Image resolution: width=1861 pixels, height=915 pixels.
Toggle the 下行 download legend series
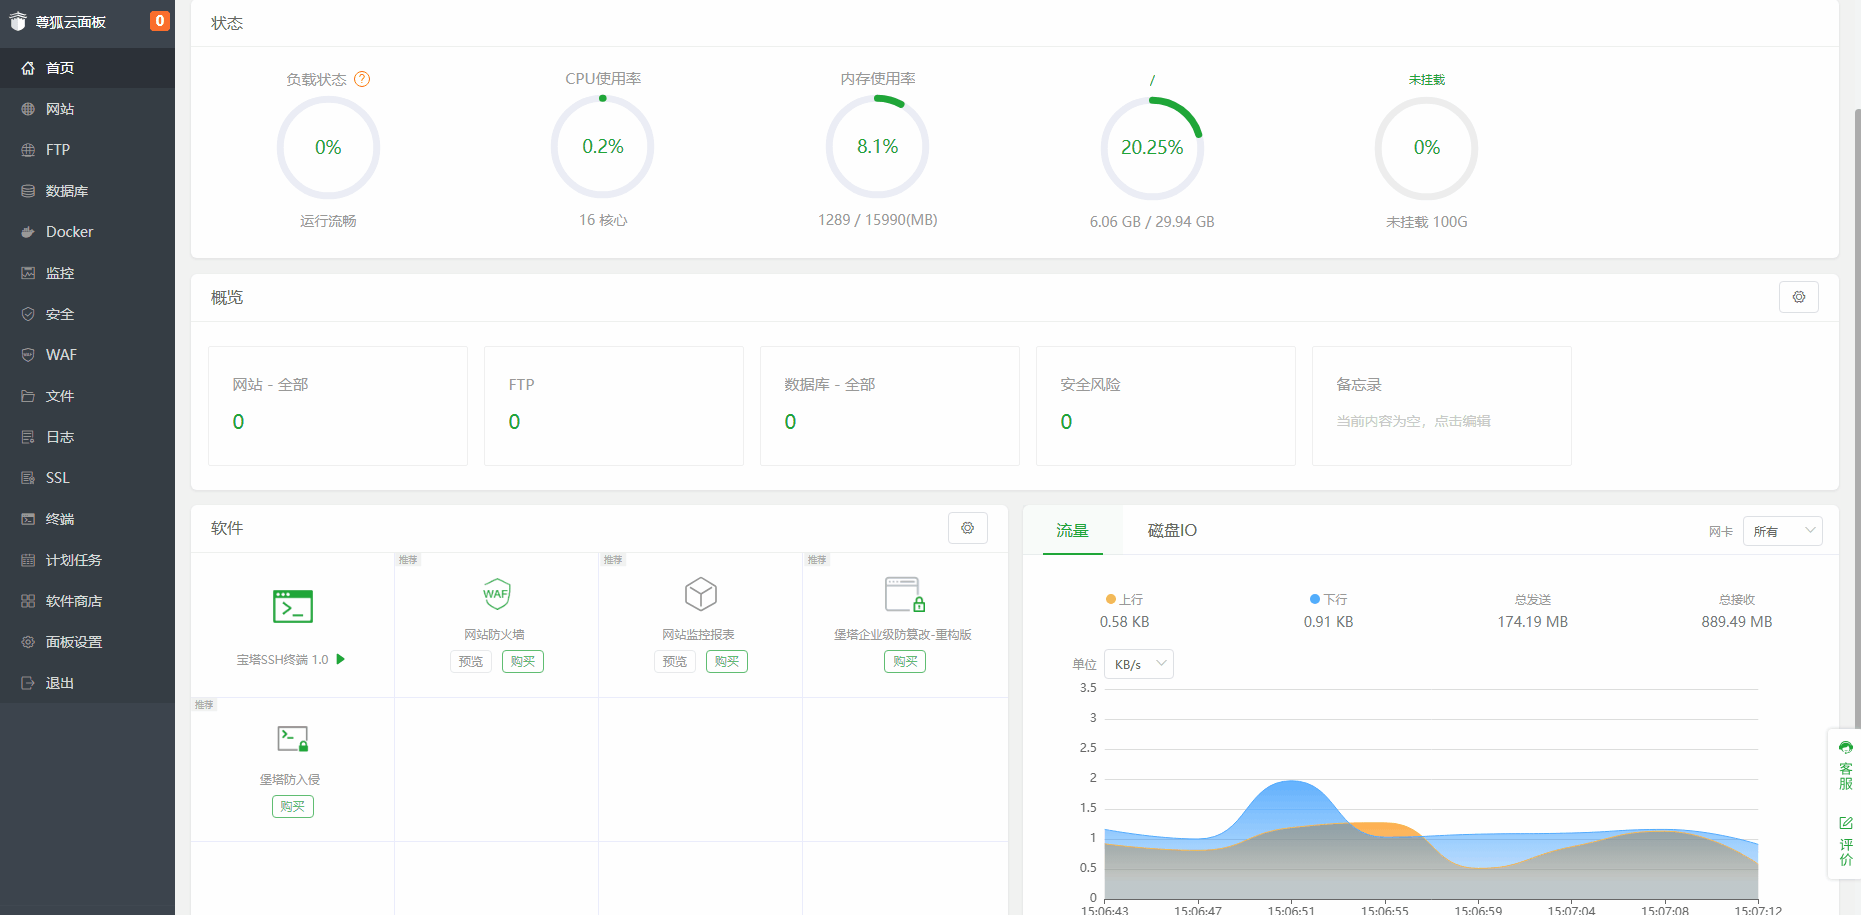pyautogui.click(x=1328, y=599)
